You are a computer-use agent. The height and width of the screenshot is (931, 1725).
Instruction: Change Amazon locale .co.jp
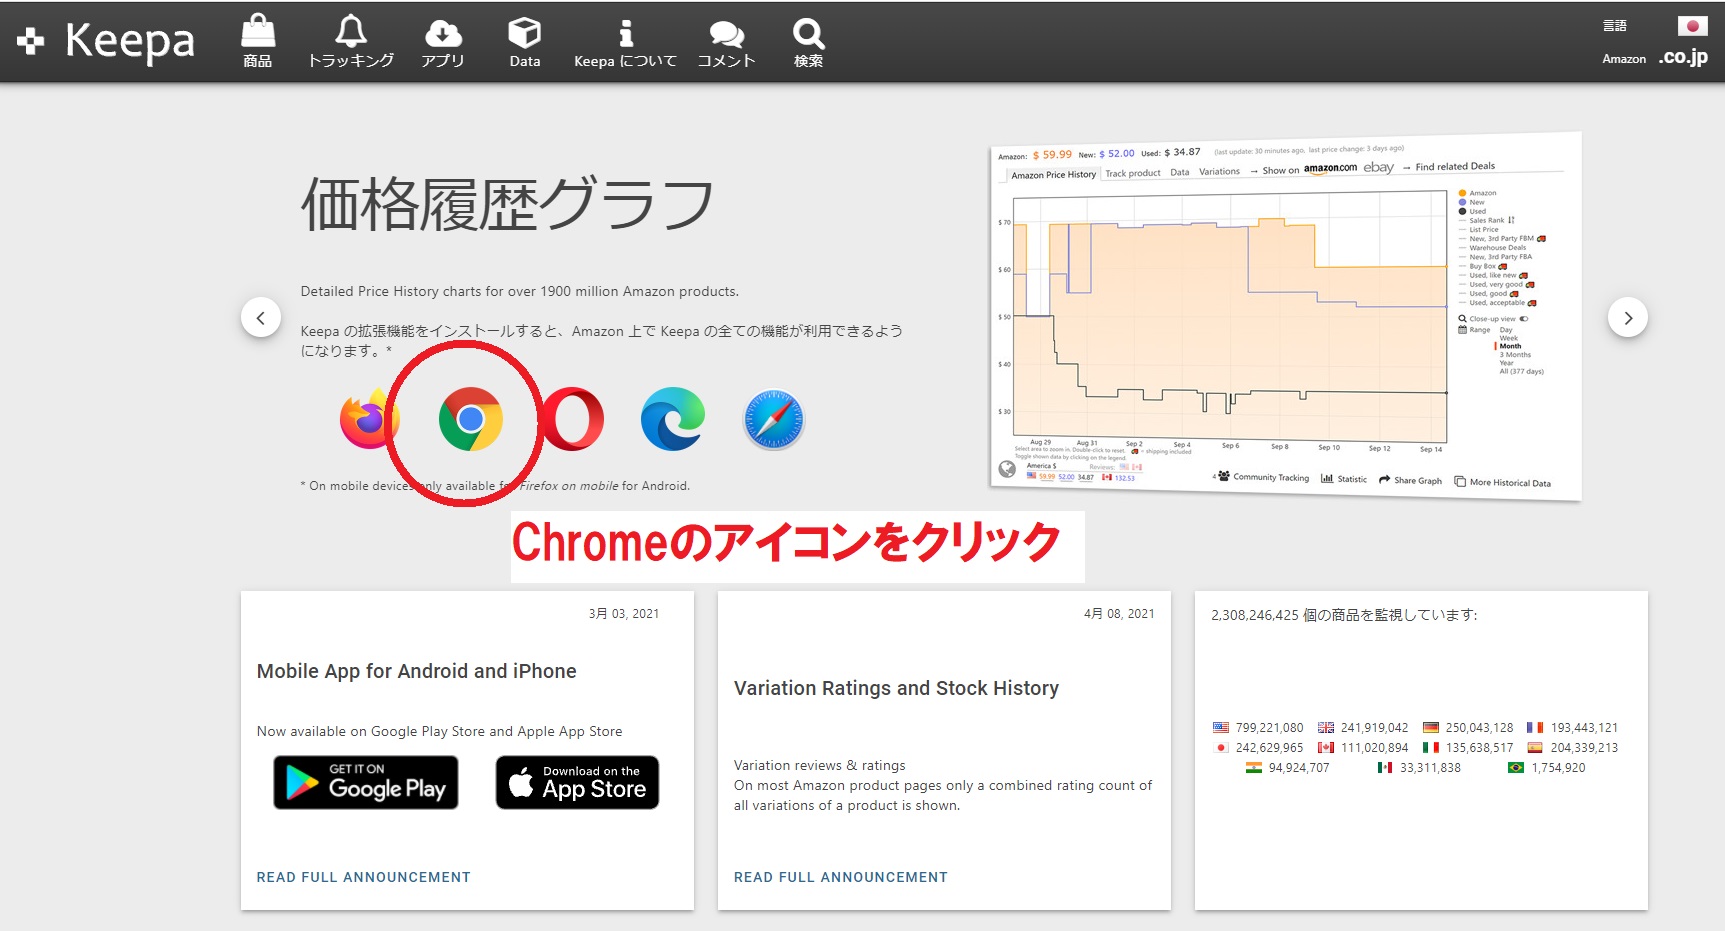pos(1683,58)
